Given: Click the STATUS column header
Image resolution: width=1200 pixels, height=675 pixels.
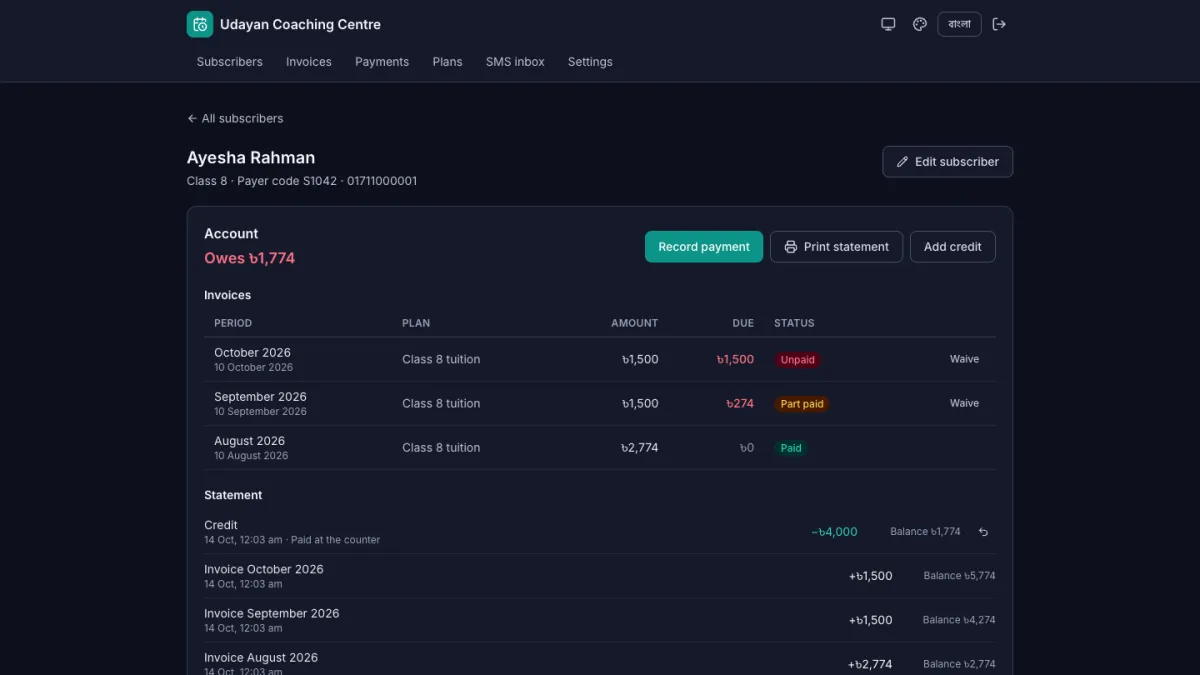Looking at the screenshot, I should click(x=794, y=323).
